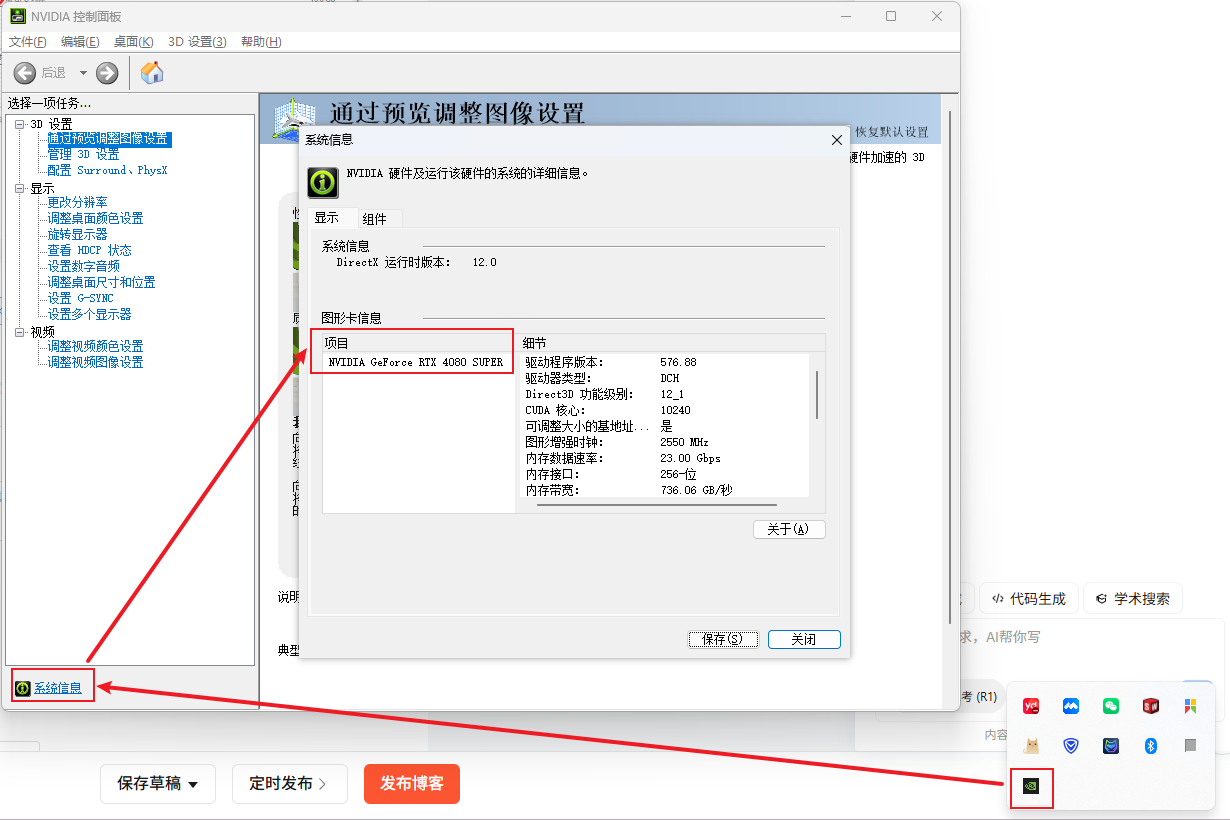Click the 内存带宽 row in details
Screen dimensions: 1230x820
tap(665, 490)
